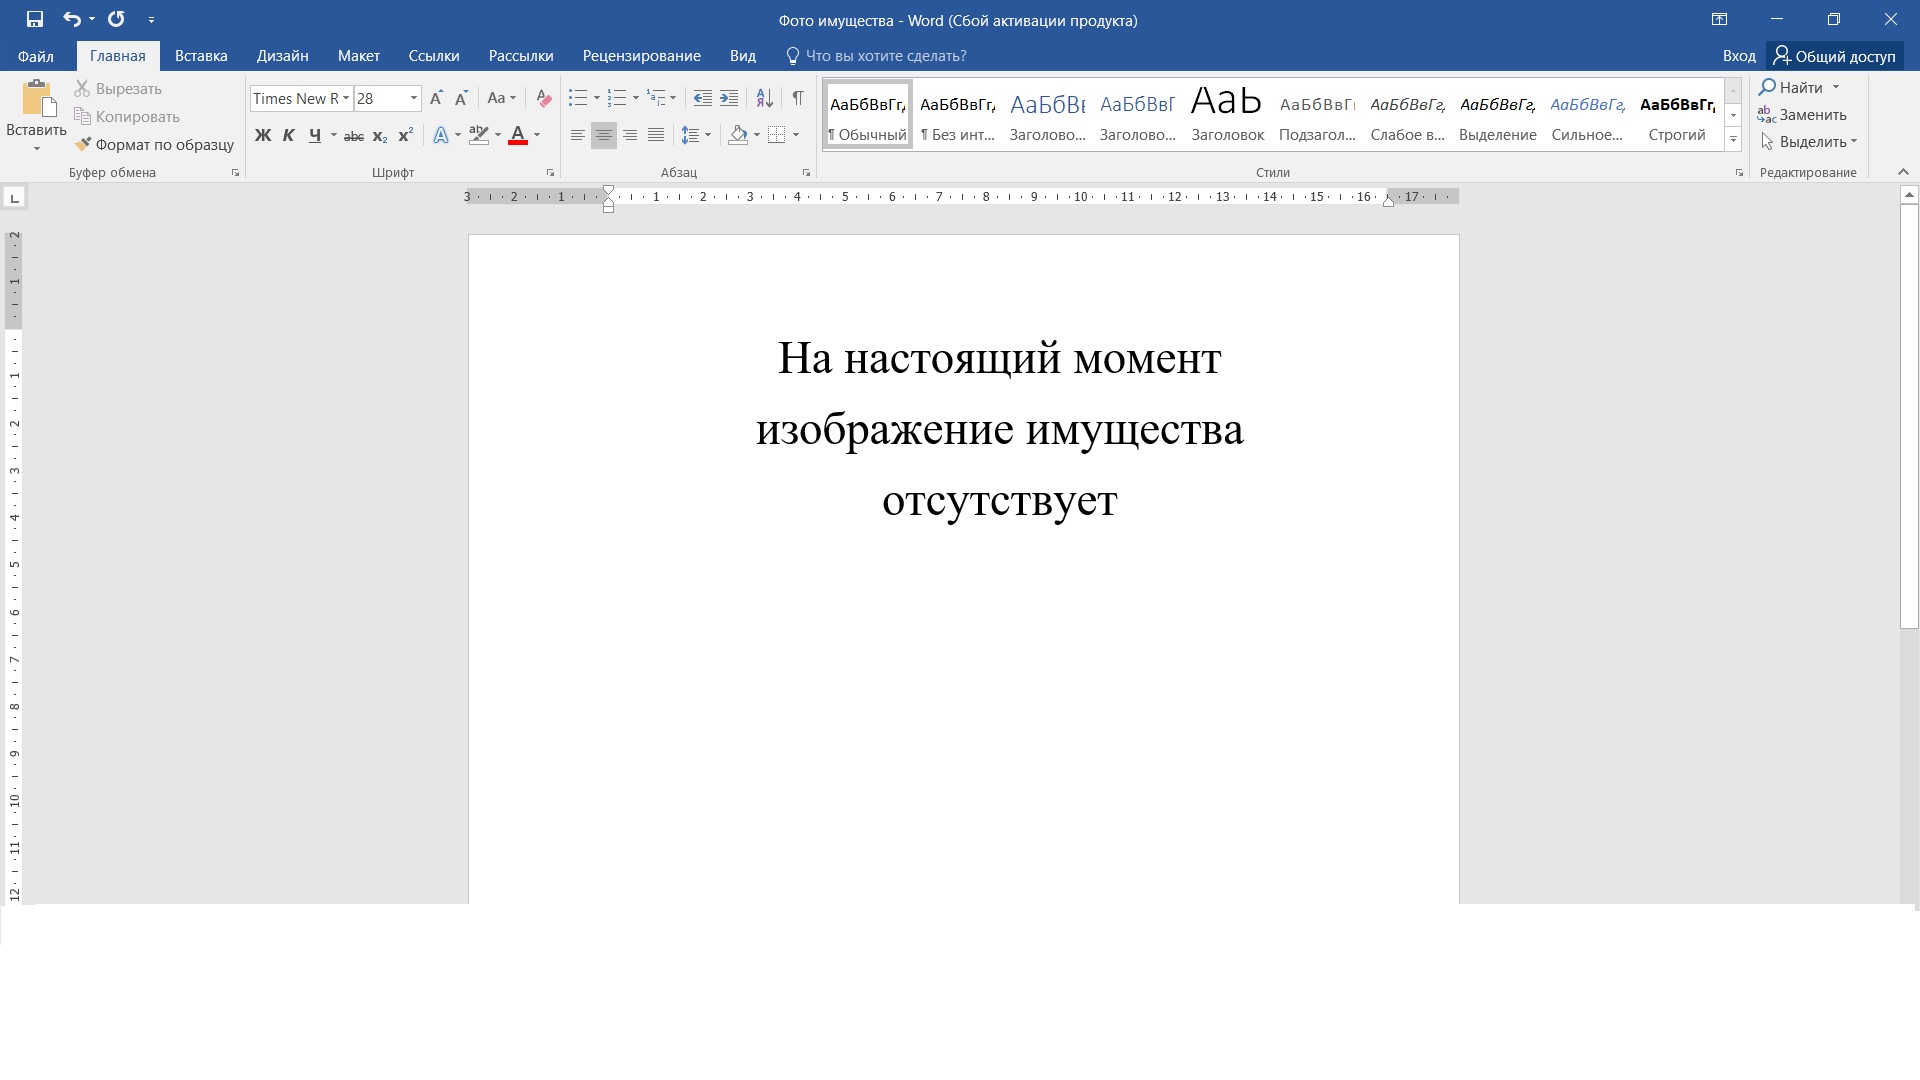Open the font name dropdown
The width and height of the screenshot is (1920, 1080).
346,98
